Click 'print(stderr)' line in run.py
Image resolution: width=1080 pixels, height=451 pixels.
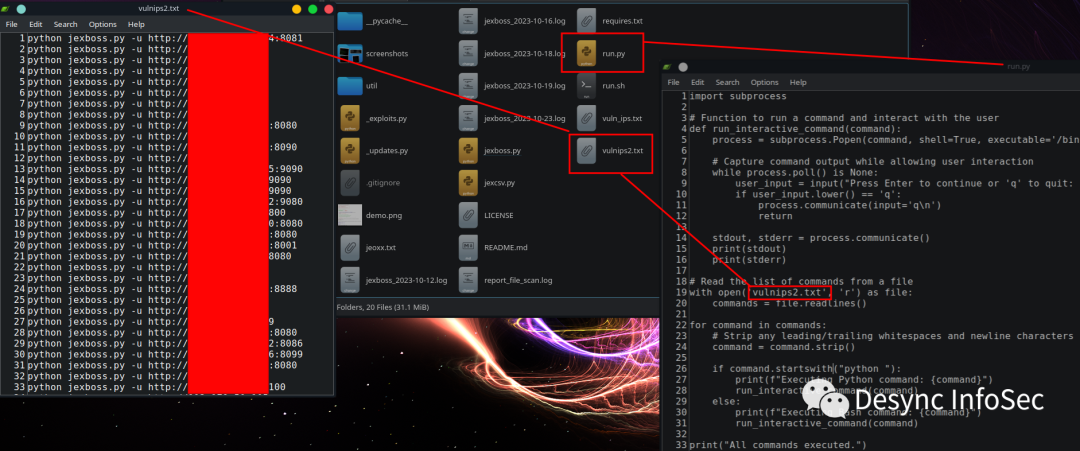pos(749,260)
